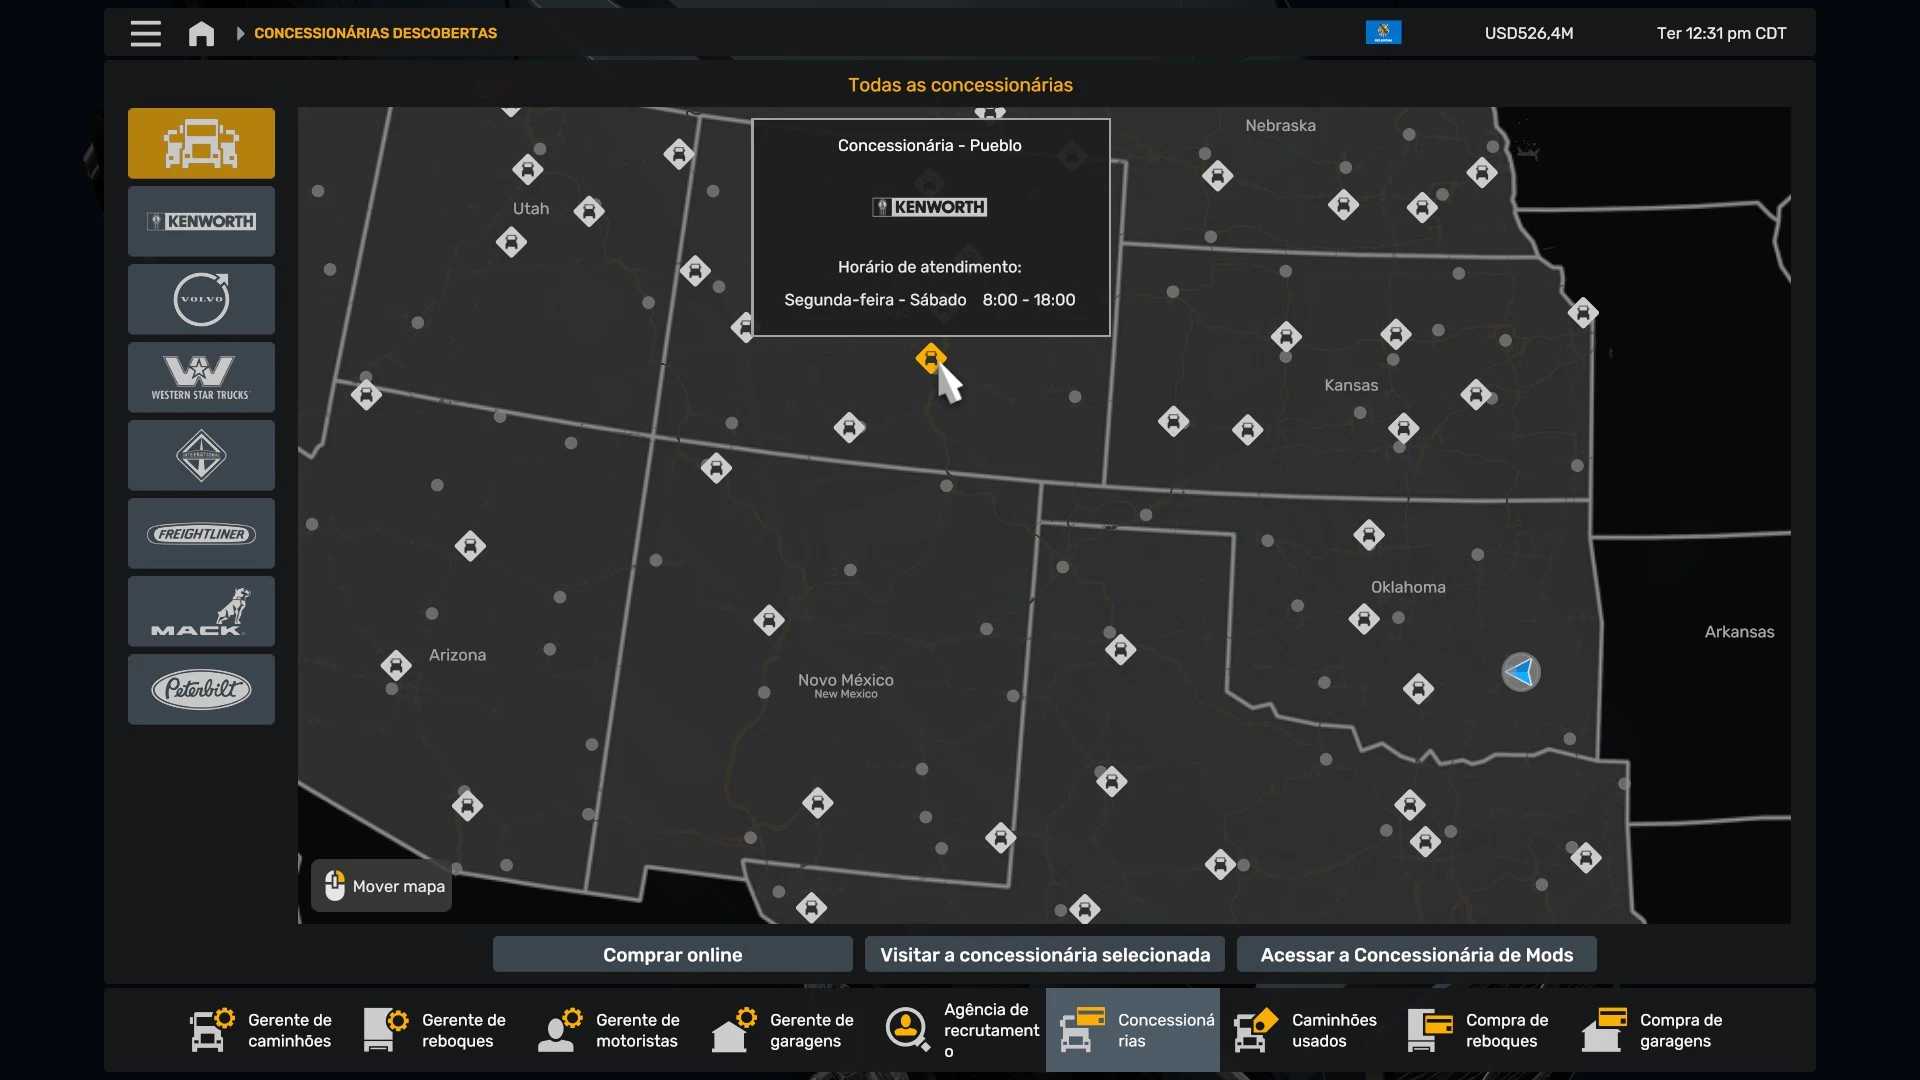Filter dealers by Kenworth brand
1920x1080 pixels.
[201, 221]
